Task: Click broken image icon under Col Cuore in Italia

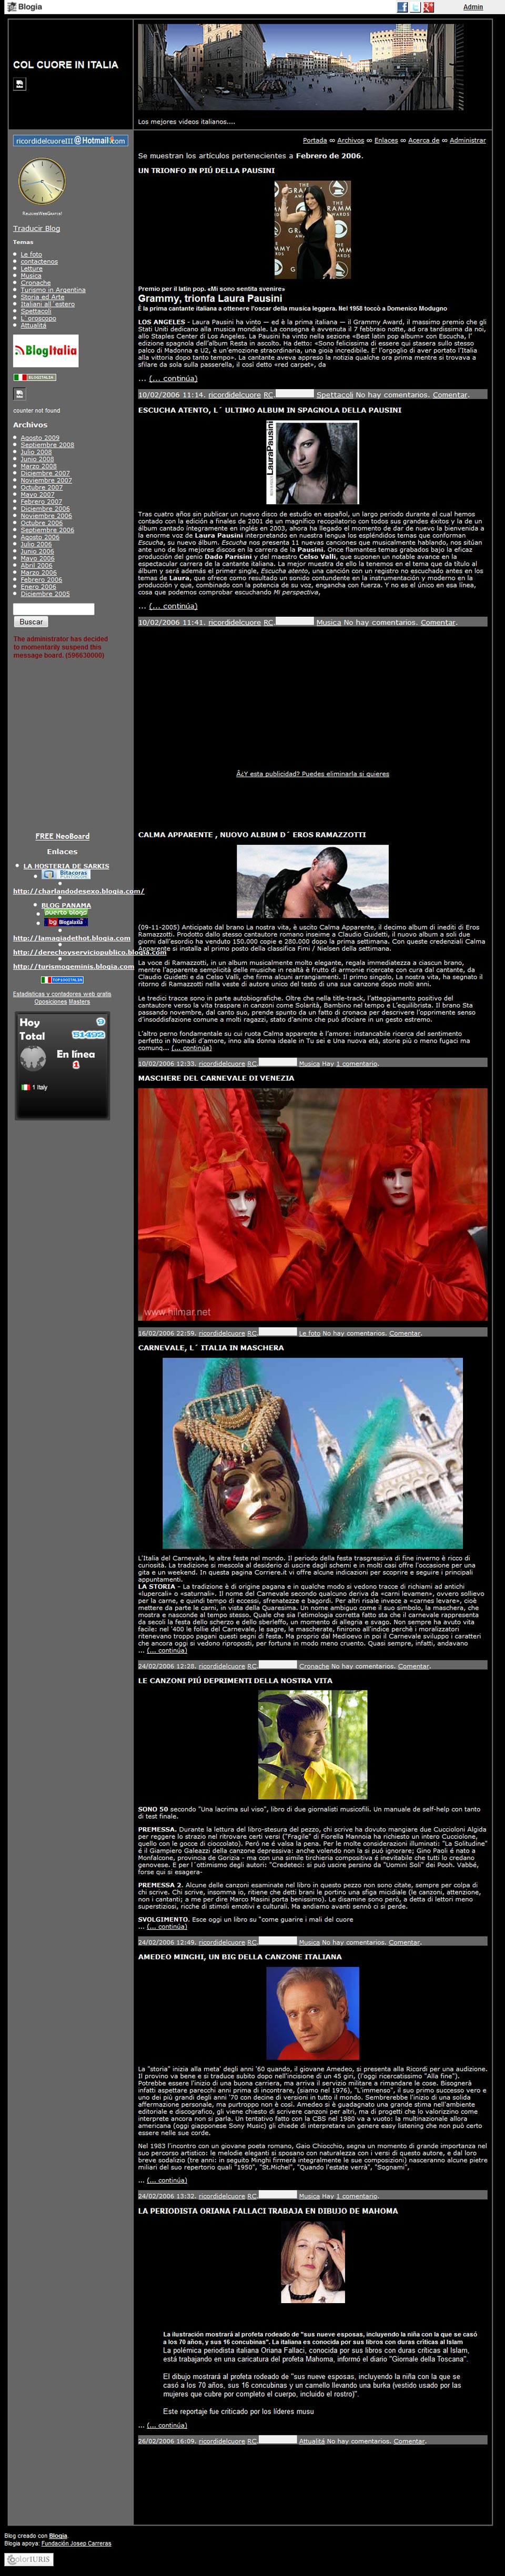Action: pos(19,84)
